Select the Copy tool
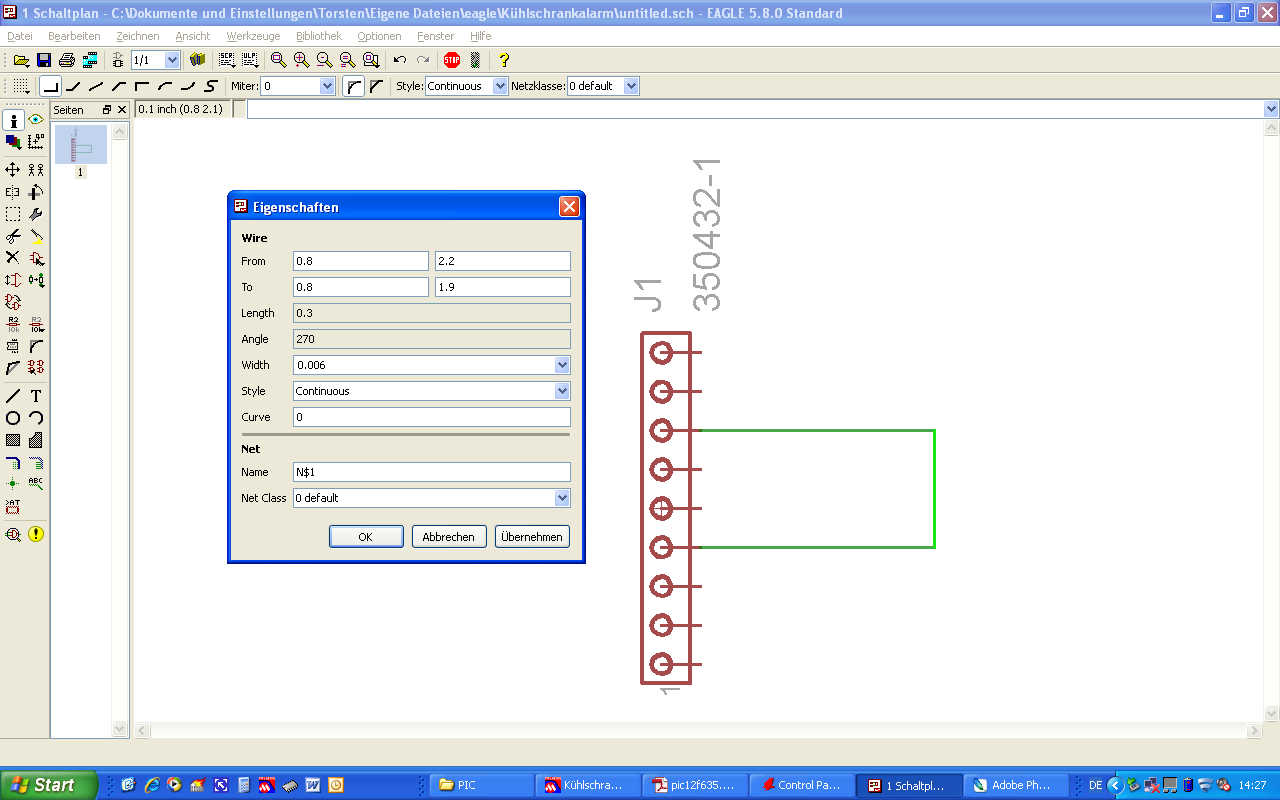 (36, 170)
